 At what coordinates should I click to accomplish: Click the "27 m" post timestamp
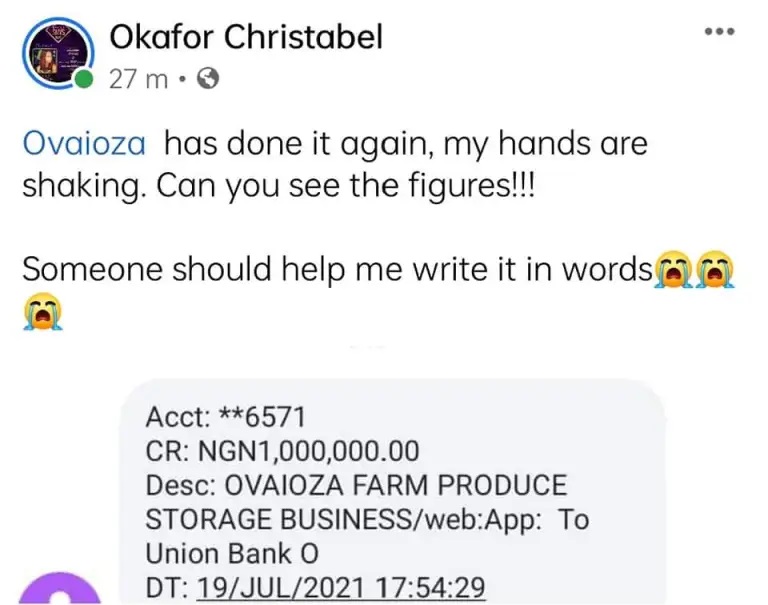tap(138, 79)
